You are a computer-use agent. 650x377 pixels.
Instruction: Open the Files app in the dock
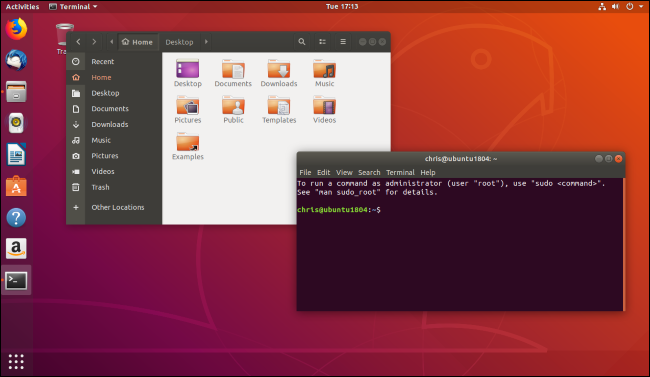click(16, 92)
